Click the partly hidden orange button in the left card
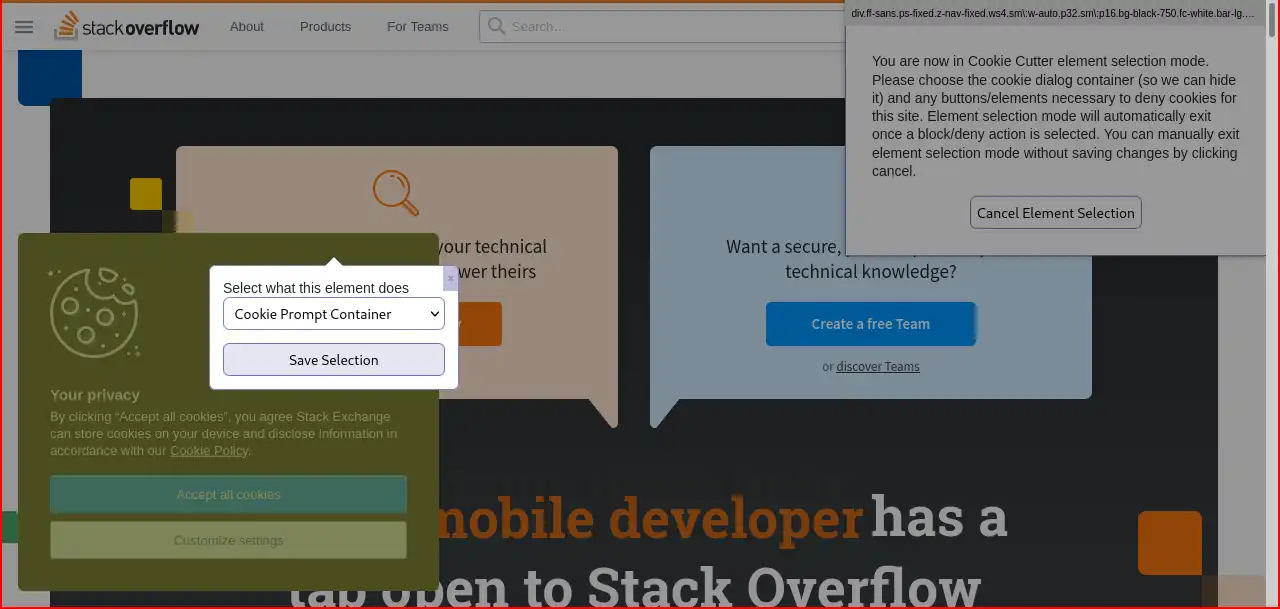 click(x=480, y=324)
